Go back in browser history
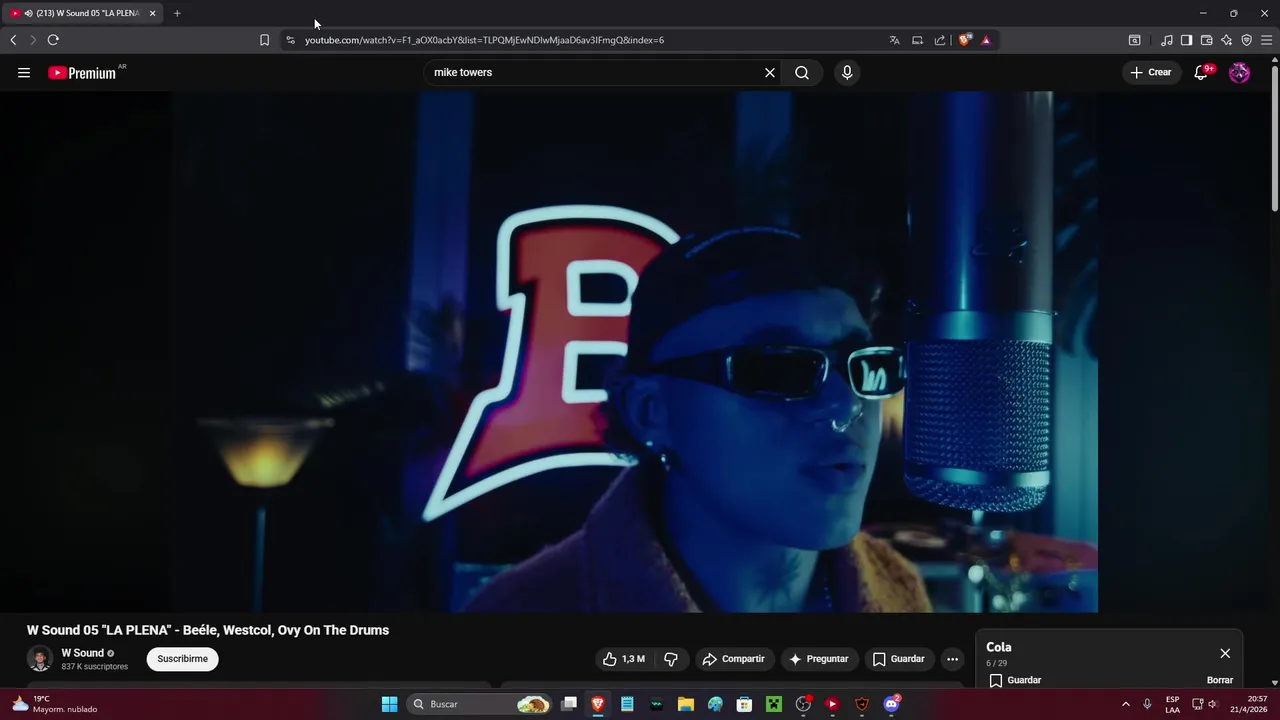 click(x=13, y=40)
